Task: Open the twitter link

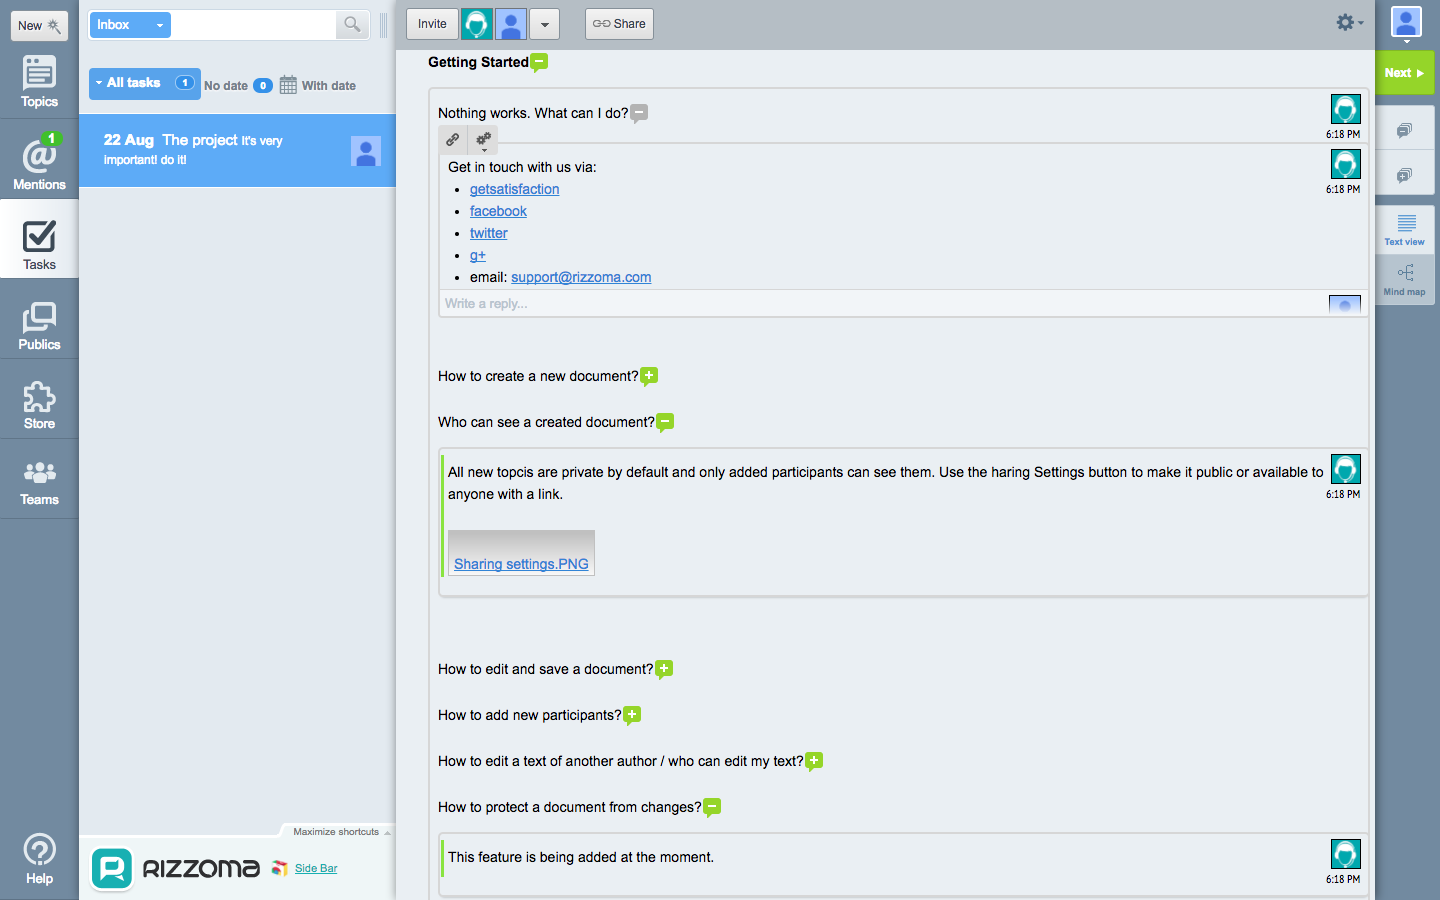Action: [489, 233]
